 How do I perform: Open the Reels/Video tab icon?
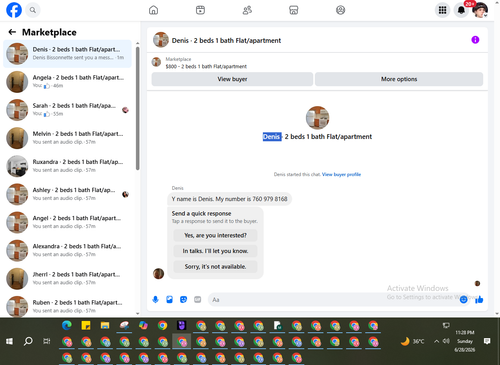tap(200, 10)
